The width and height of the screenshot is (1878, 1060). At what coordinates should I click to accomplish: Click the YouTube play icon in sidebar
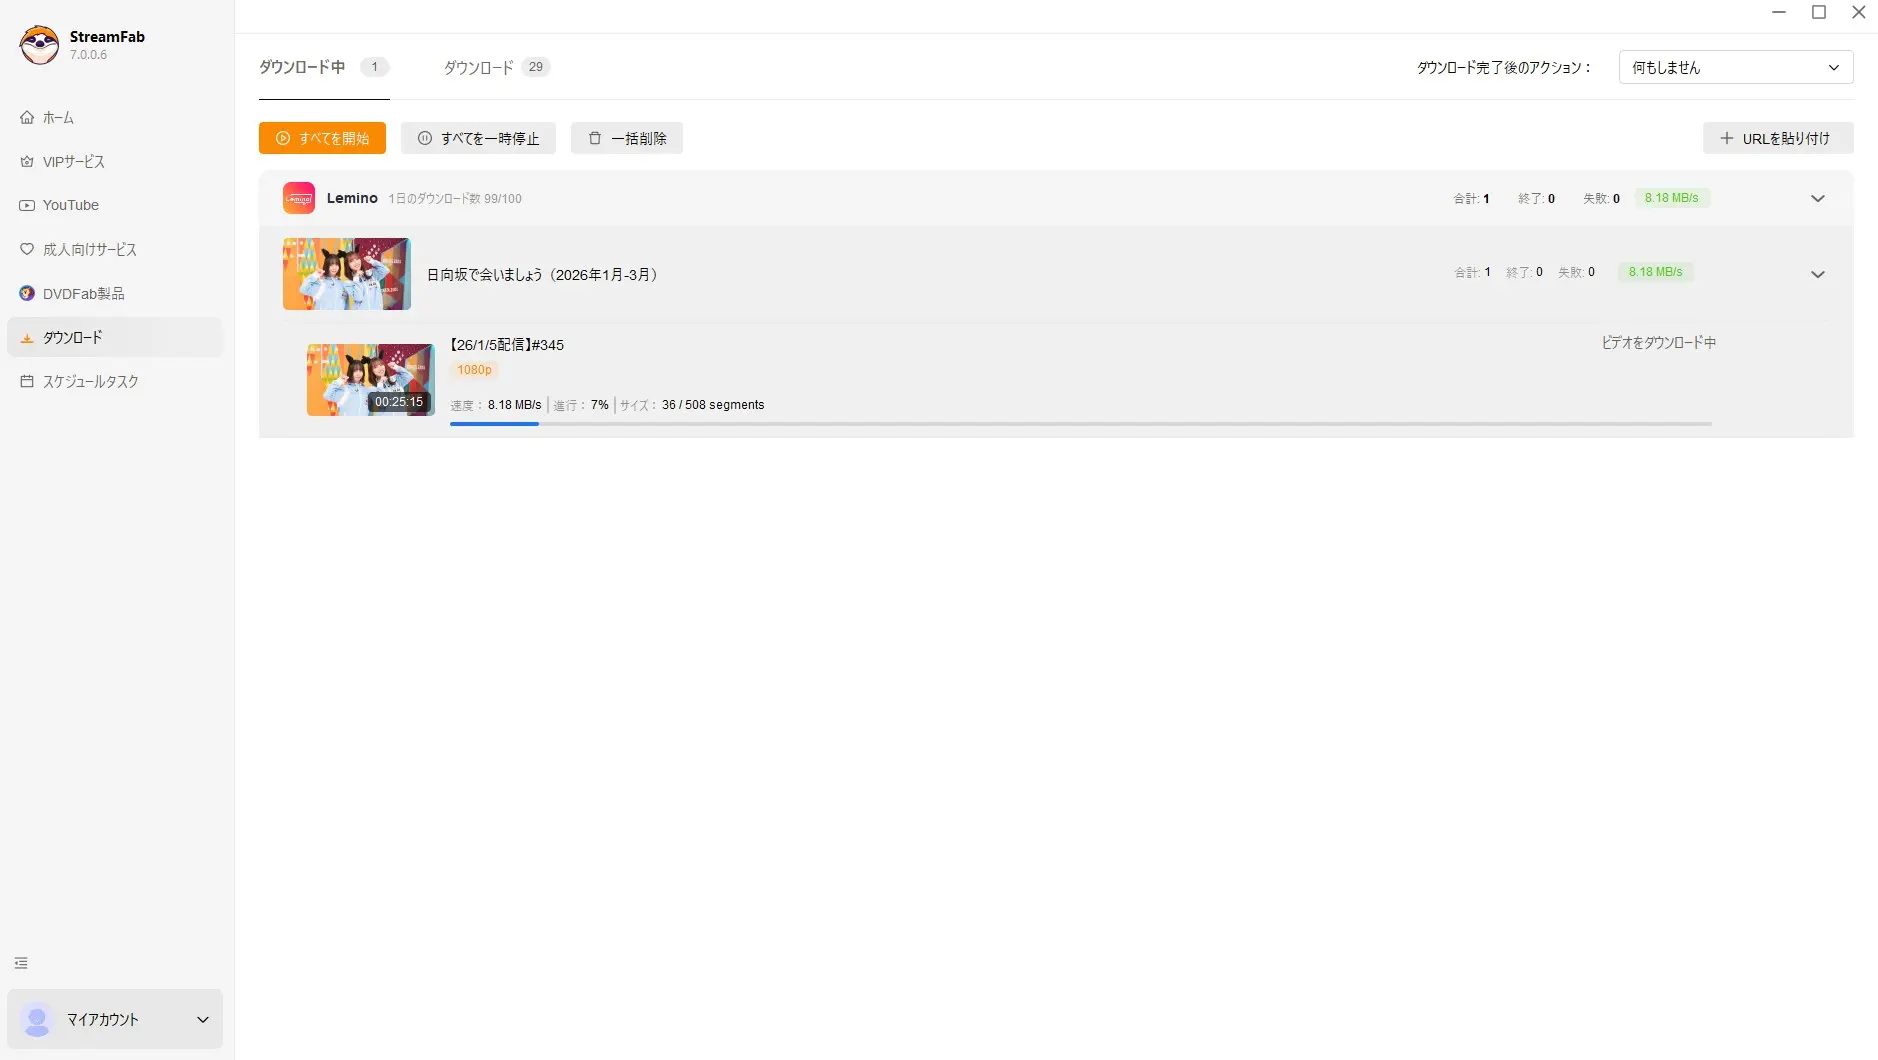coord(27,205)
